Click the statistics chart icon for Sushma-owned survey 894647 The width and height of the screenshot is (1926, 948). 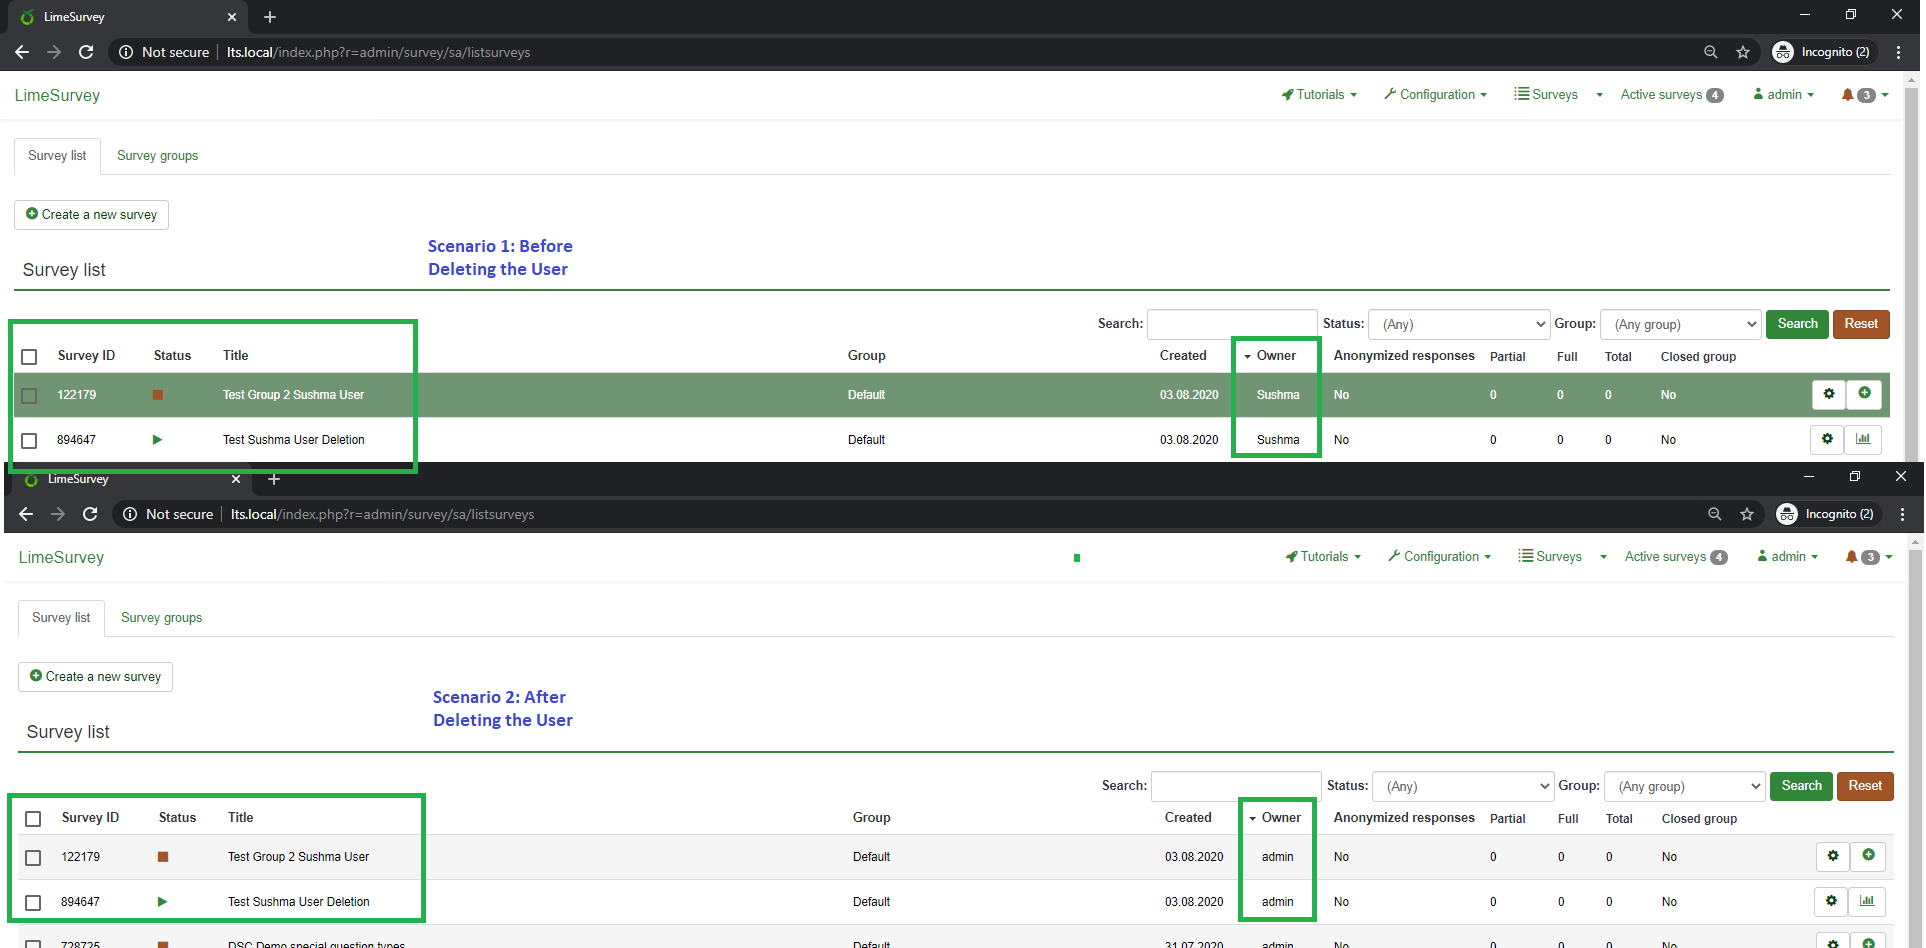(1863, 439)
